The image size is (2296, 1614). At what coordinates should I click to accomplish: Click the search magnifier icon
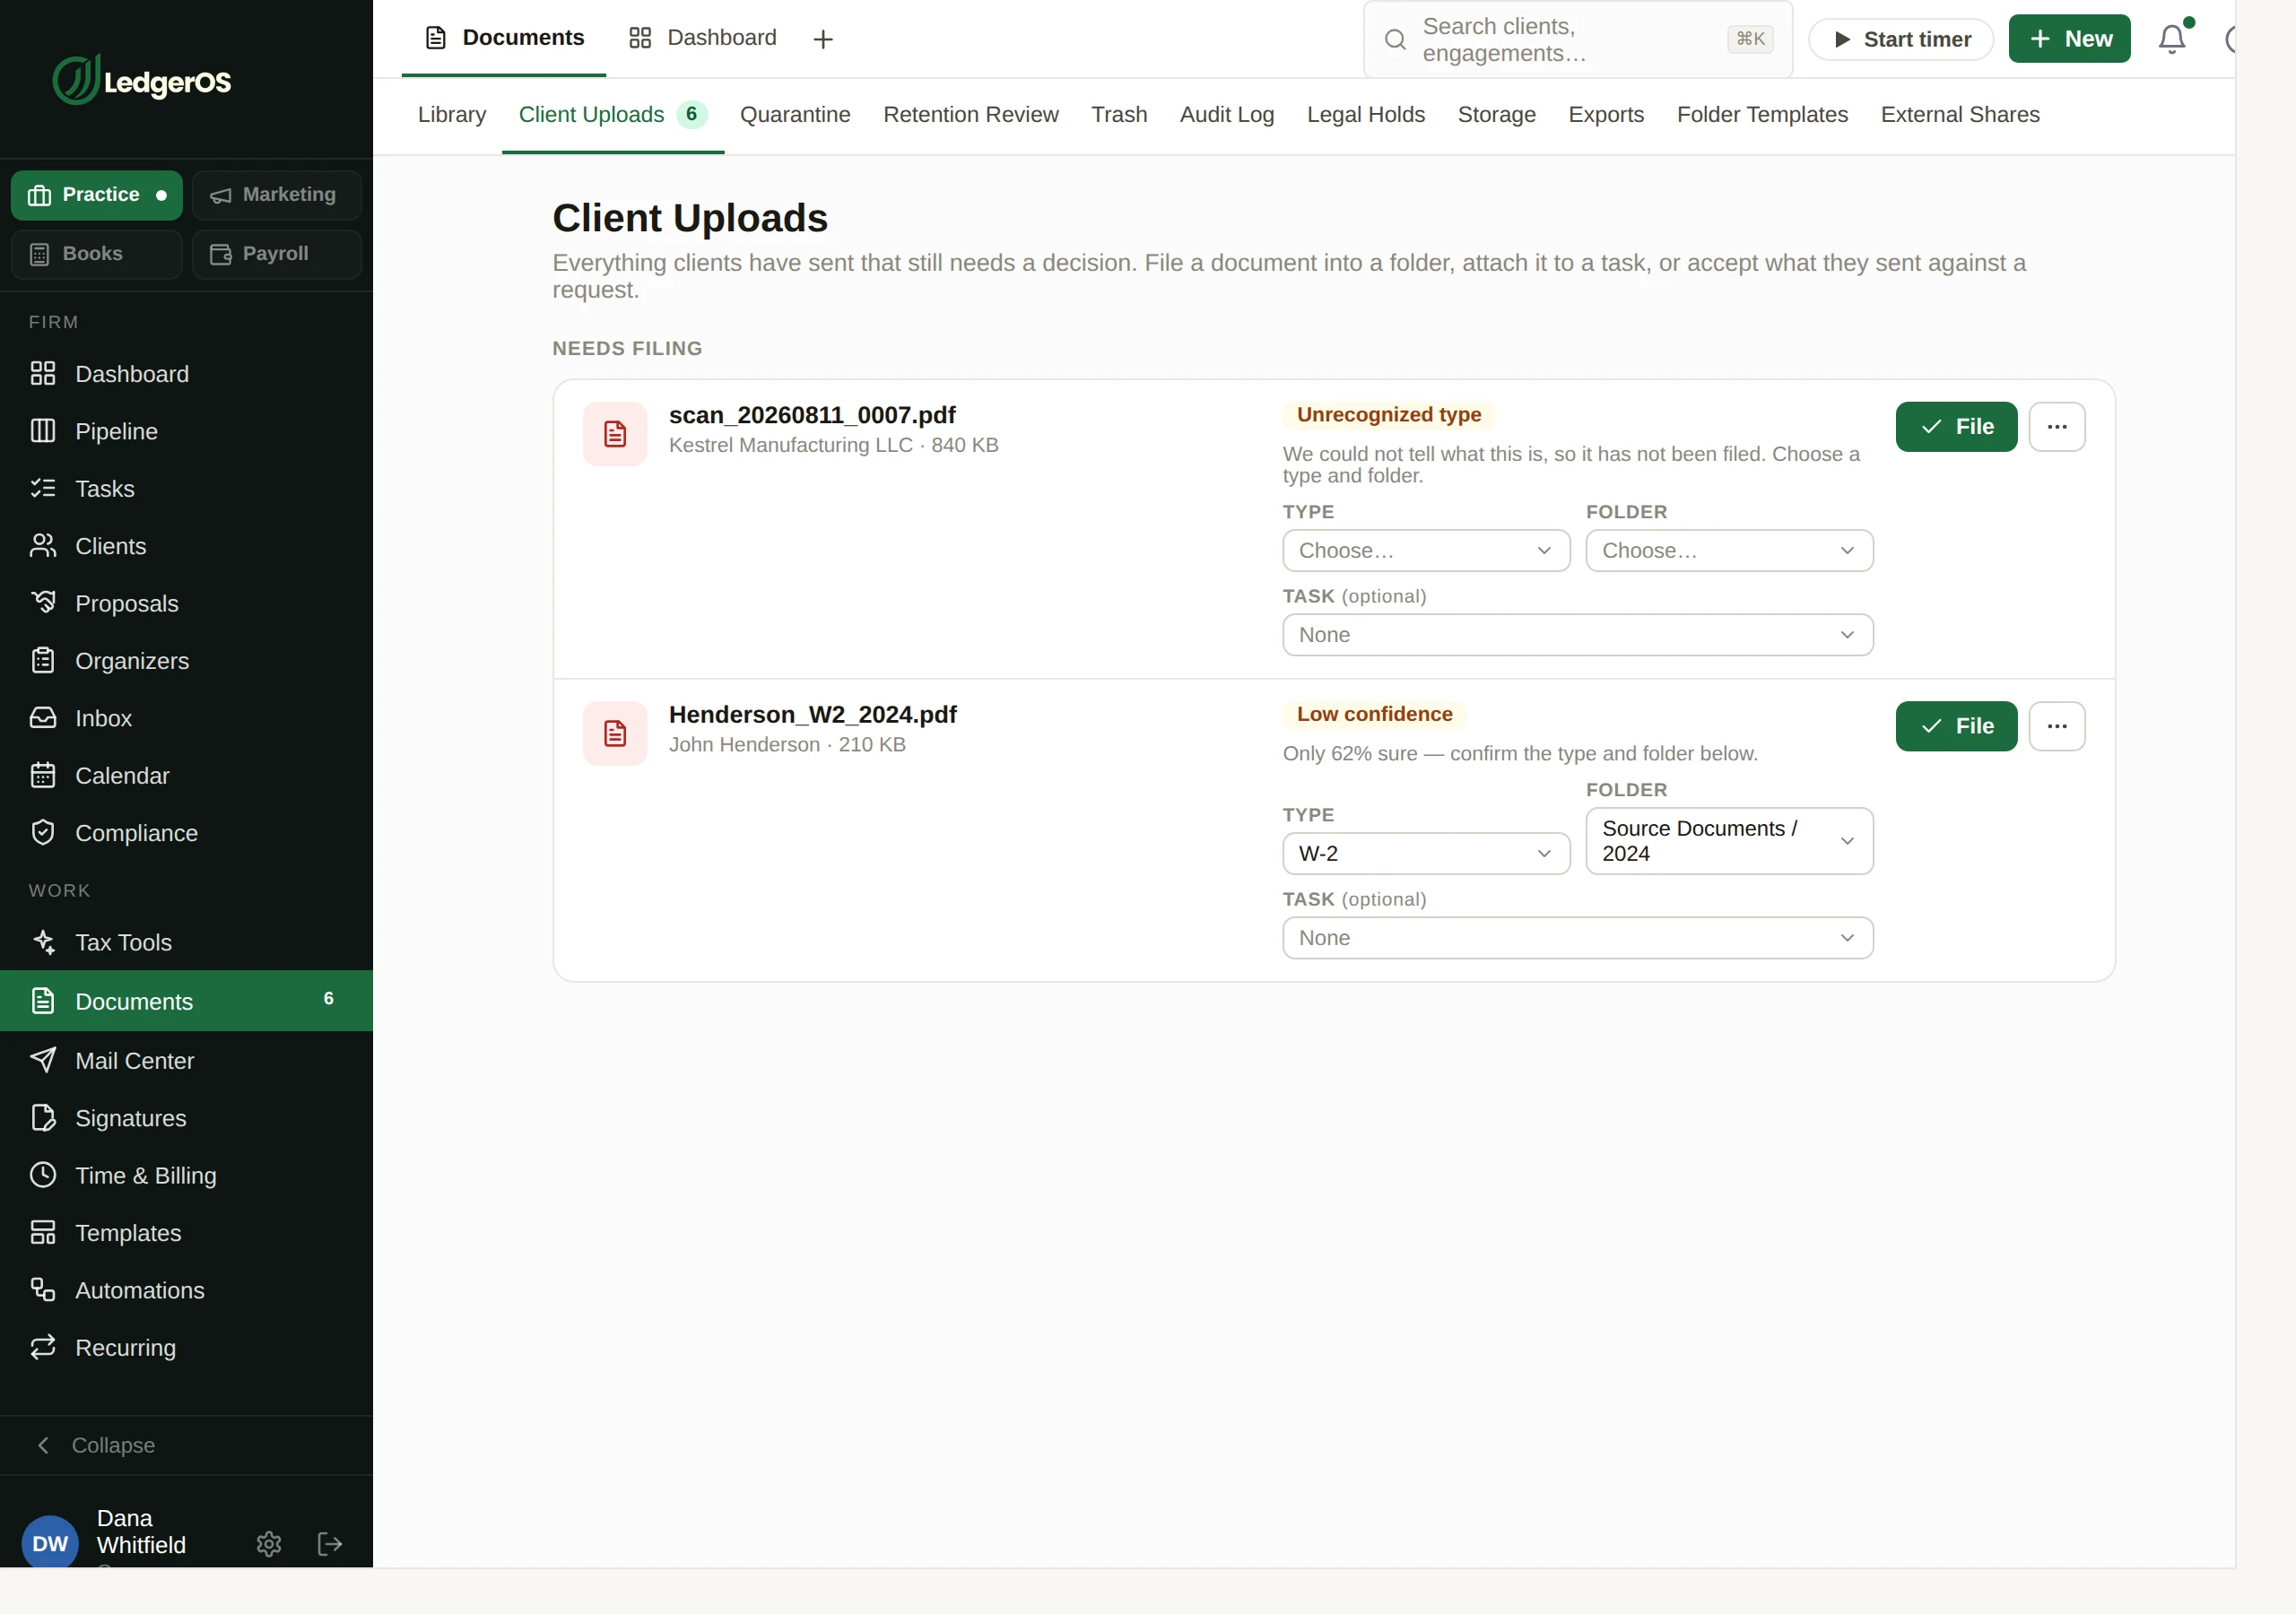(x=1395, y=40)
